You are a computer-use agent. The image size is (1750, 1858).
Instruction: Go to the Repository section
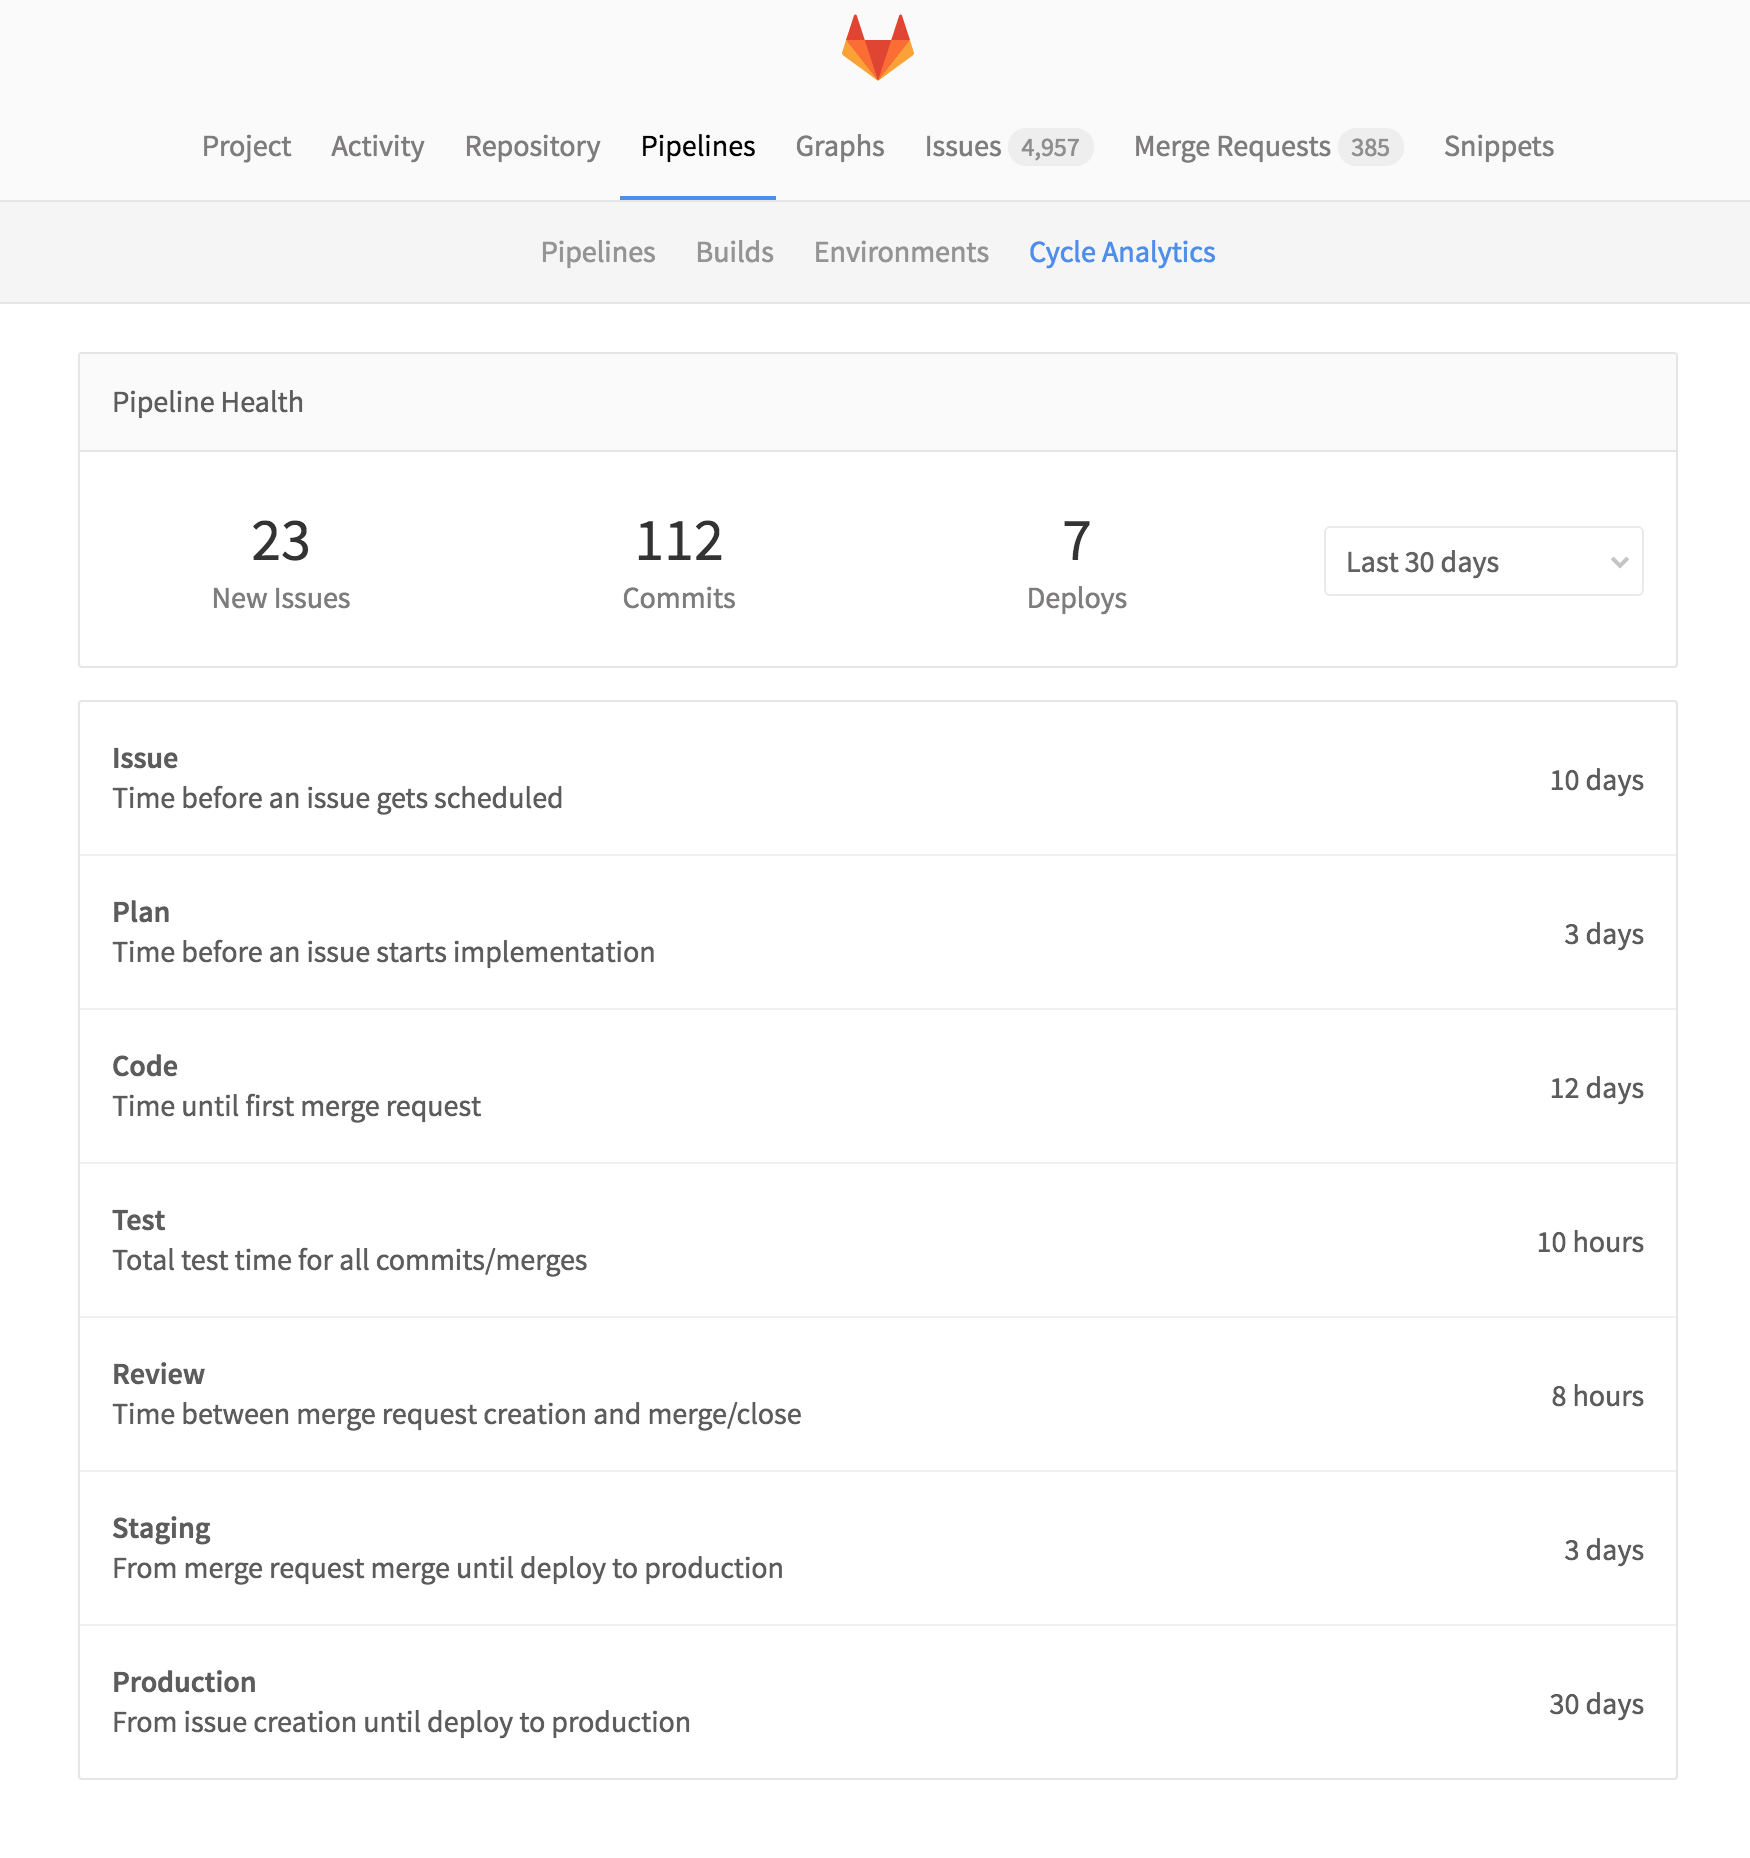point(531,146)
